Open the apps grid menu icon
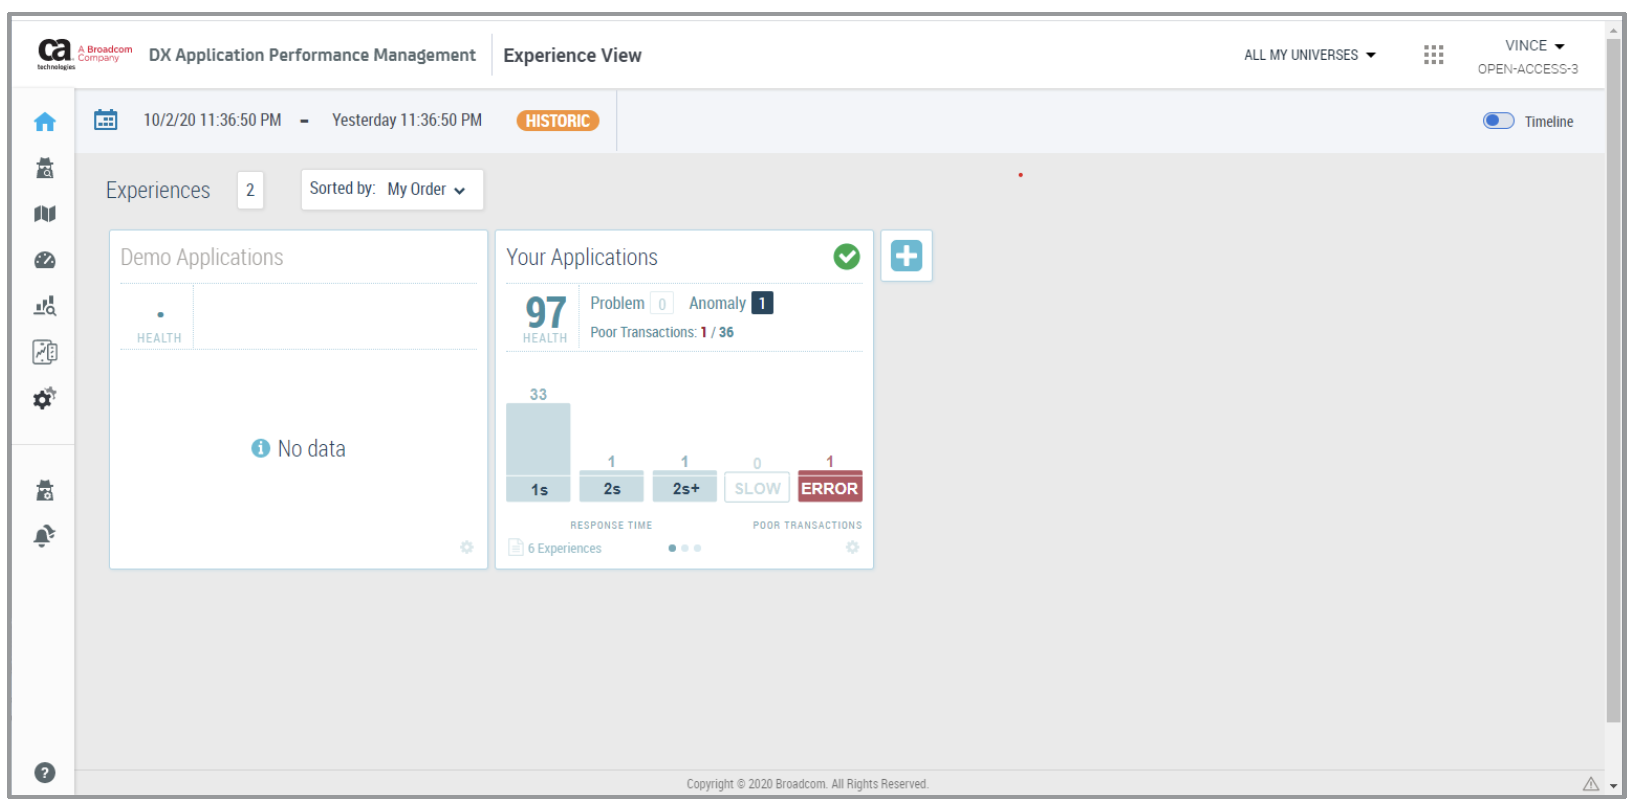Image resolution: width=1634 pixels, height=804 pixels. [1433, 55]
